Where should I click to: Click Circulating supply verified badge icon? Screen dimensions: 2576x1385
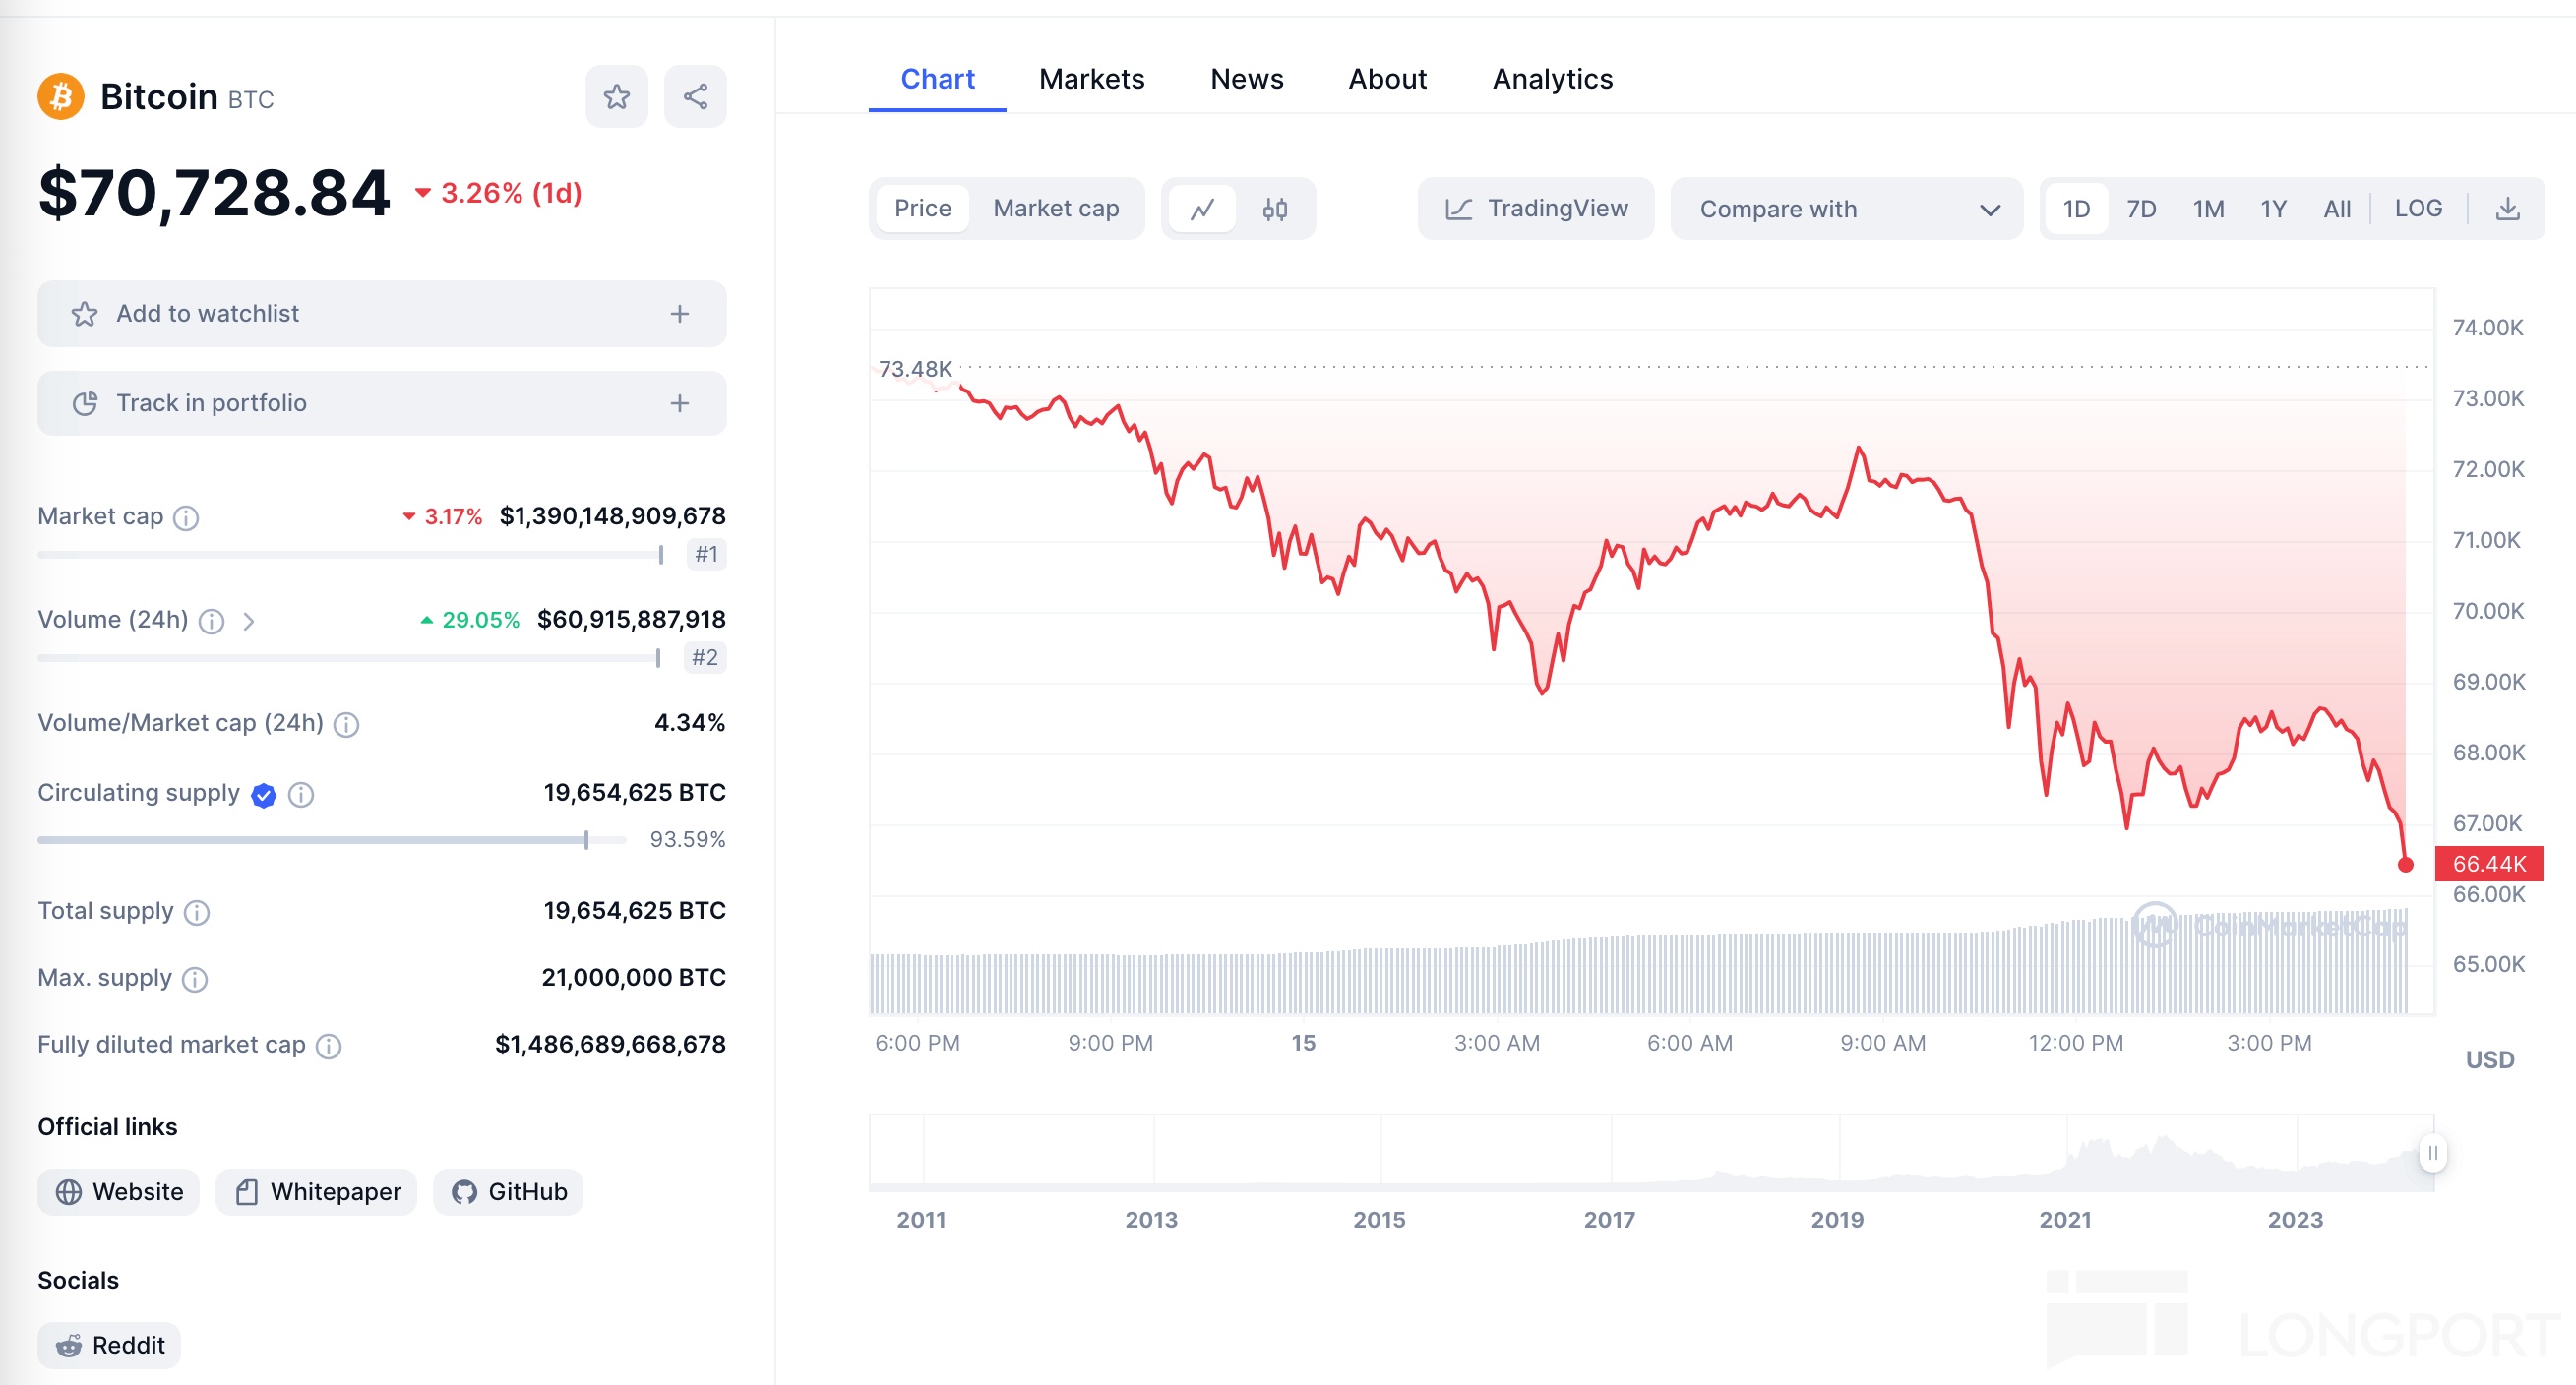[x=264, y=795]
